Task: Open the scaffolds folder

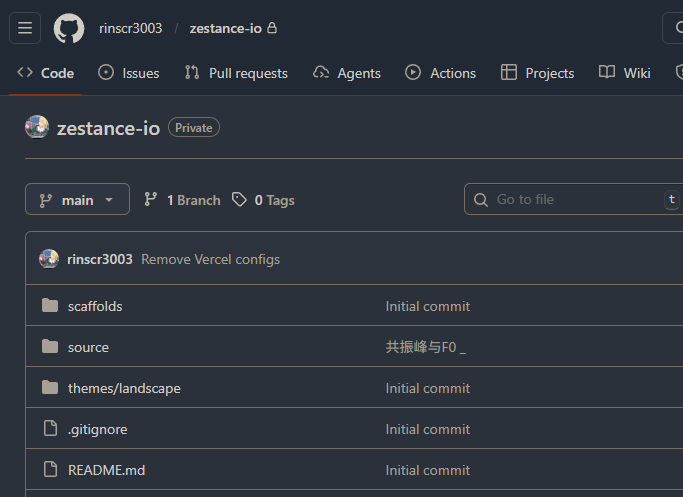Action: [95, 306]
